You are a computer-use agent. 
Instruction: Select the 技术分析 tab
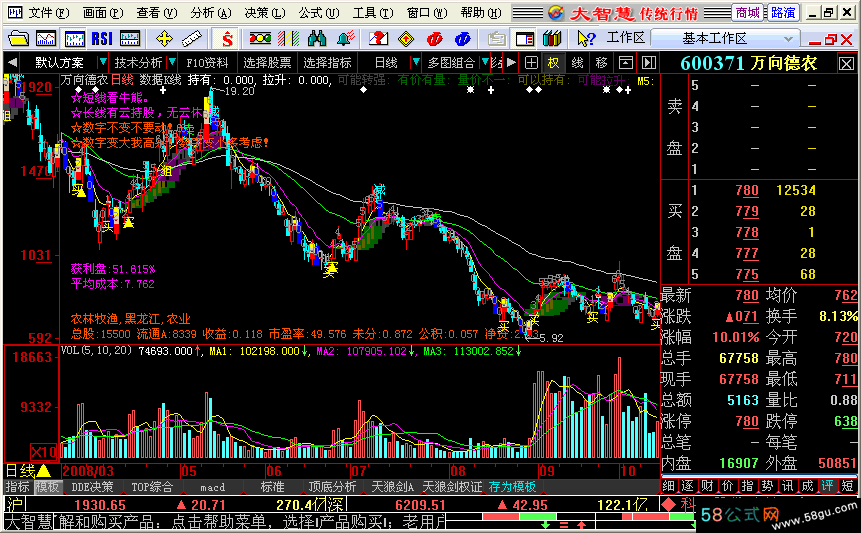coord(138,63)
